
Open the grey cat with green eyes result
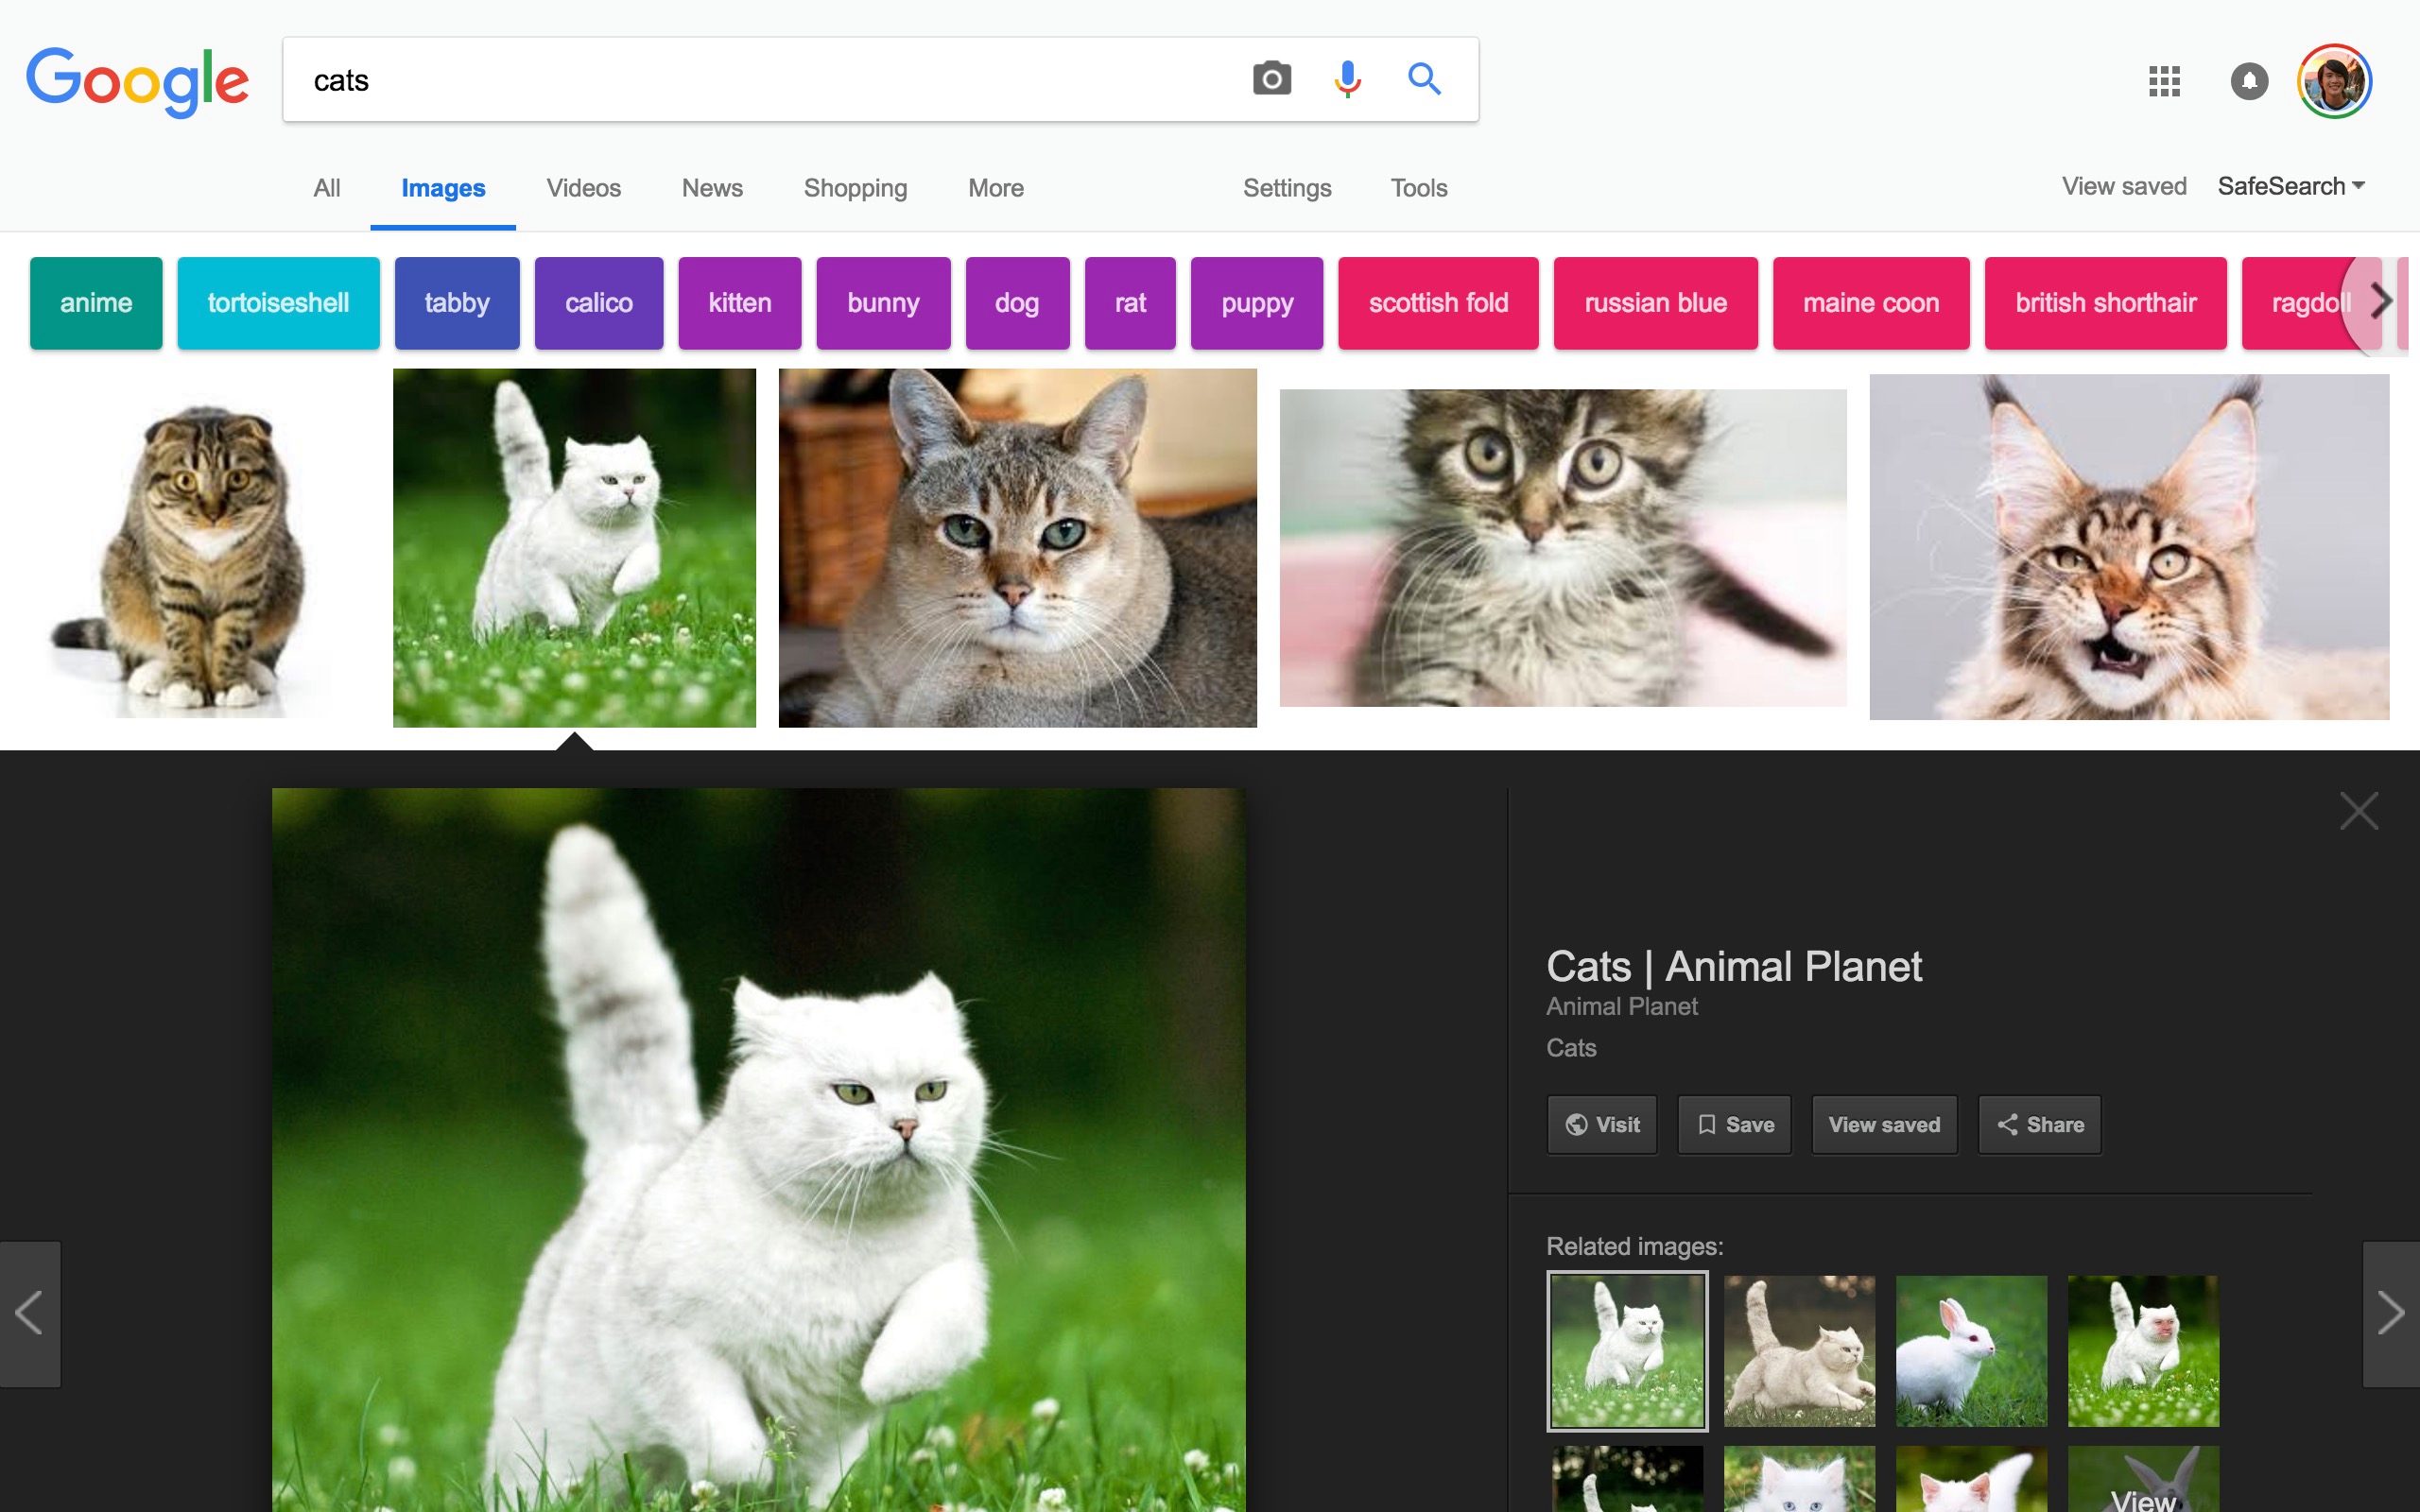point(1017,547)
